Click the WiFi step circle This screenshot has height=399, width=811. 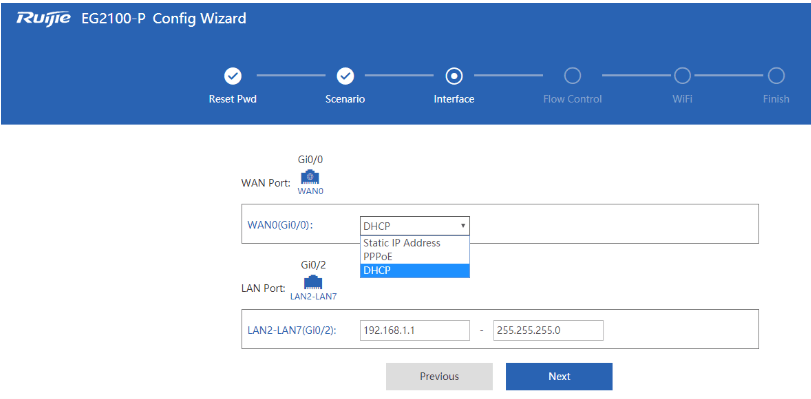682,76
